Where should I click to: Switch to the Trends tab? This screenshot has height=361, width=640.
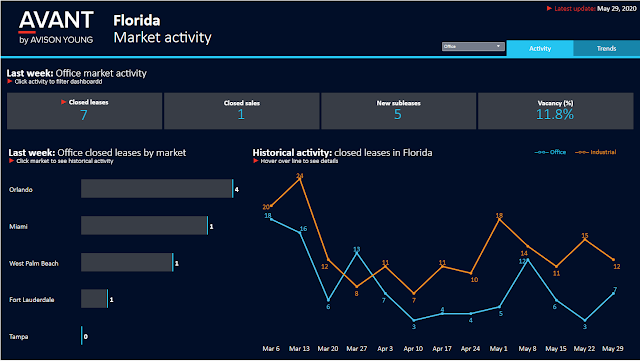pos(606,49)
